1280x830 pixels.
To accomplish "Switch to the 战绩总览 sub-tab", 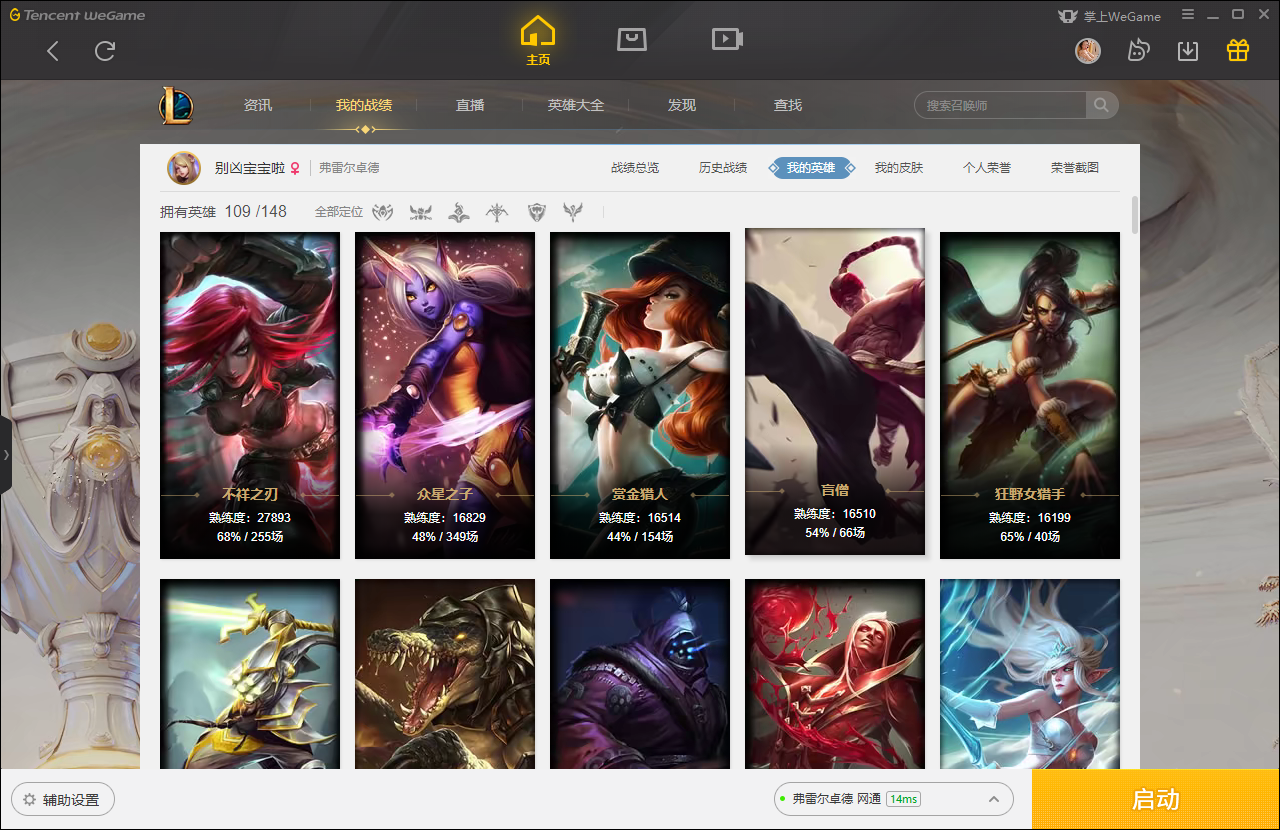I will (635, 168).
